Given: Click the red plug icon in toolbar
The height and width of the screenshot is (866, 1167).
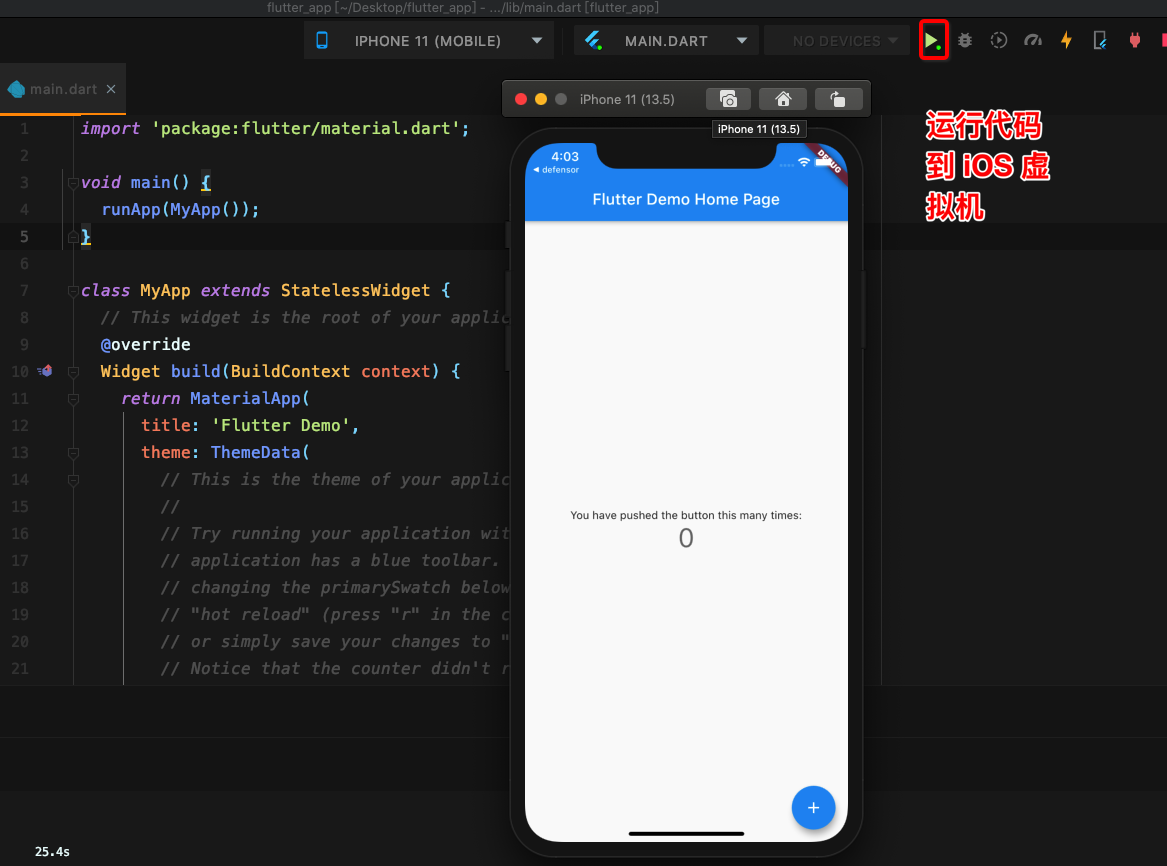Looking at the screenshot, I should (1134, 41).
